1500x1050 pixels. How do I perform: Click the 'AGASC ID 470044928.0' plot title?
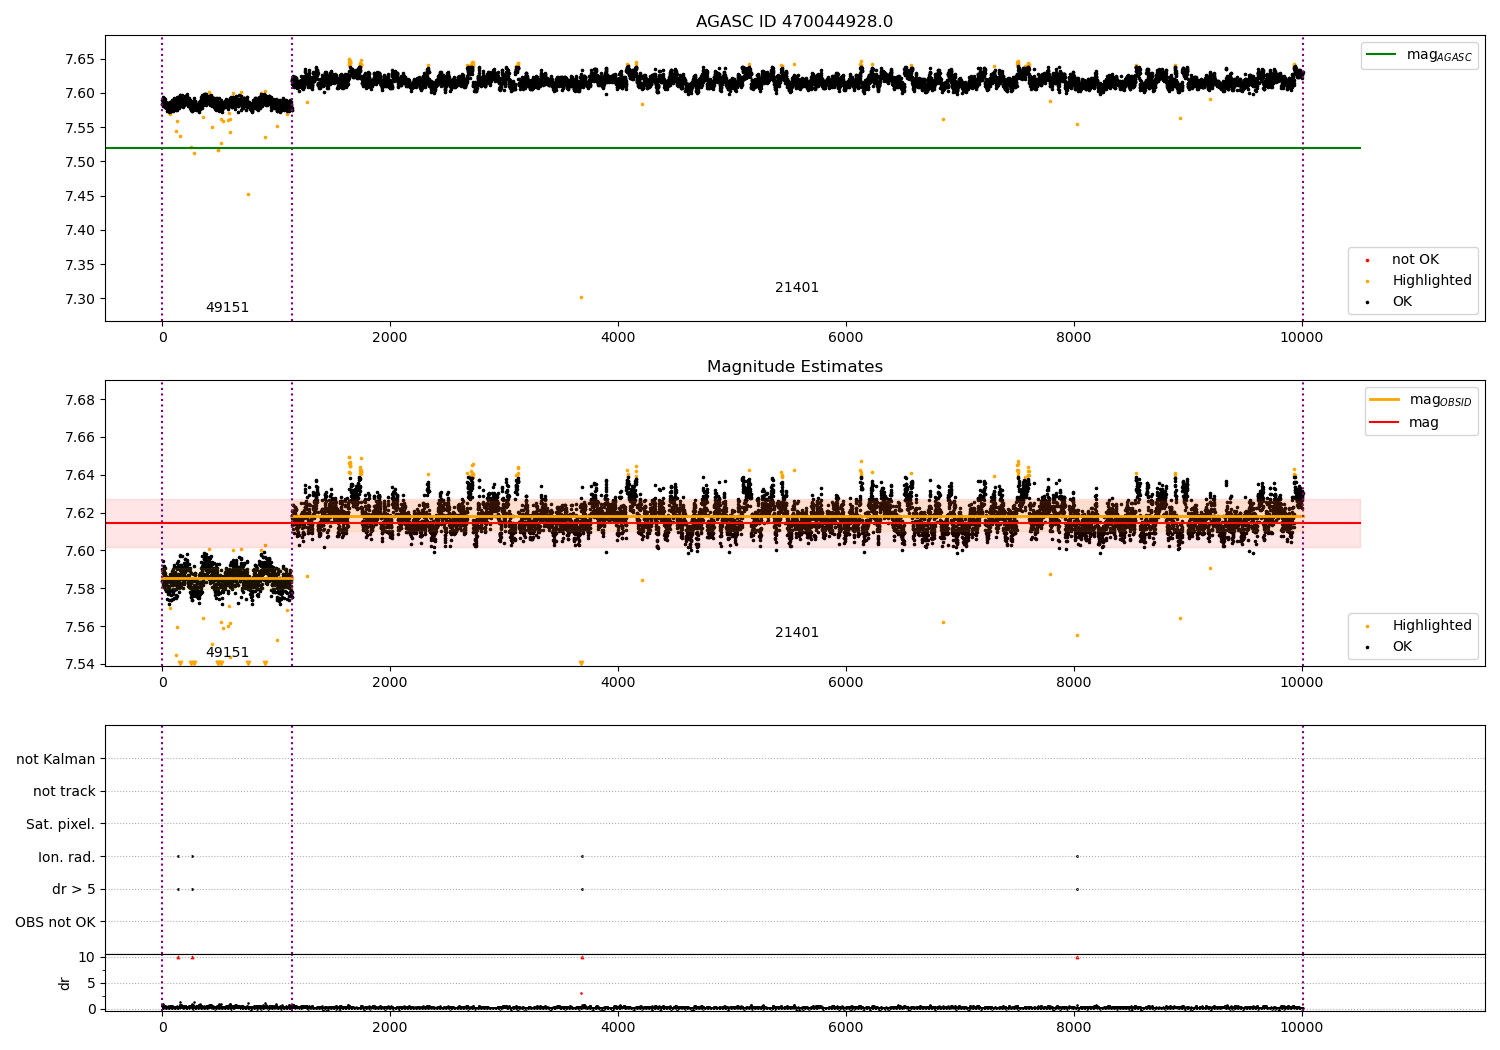[x=794, y=22]
